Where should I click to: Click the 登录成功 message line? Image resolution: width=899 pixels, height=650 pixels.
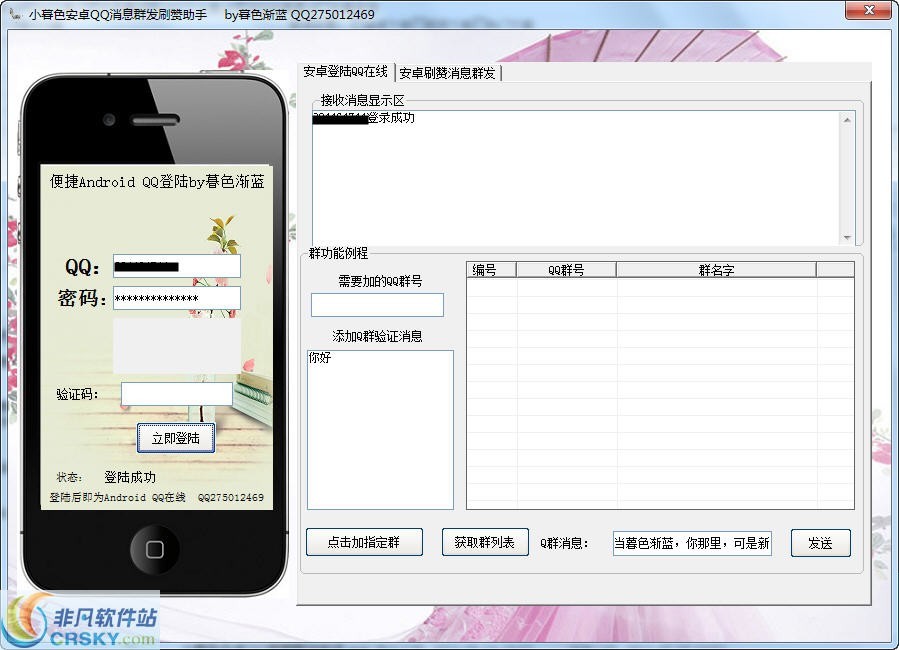pyautogui.click(x=363, y=118)
